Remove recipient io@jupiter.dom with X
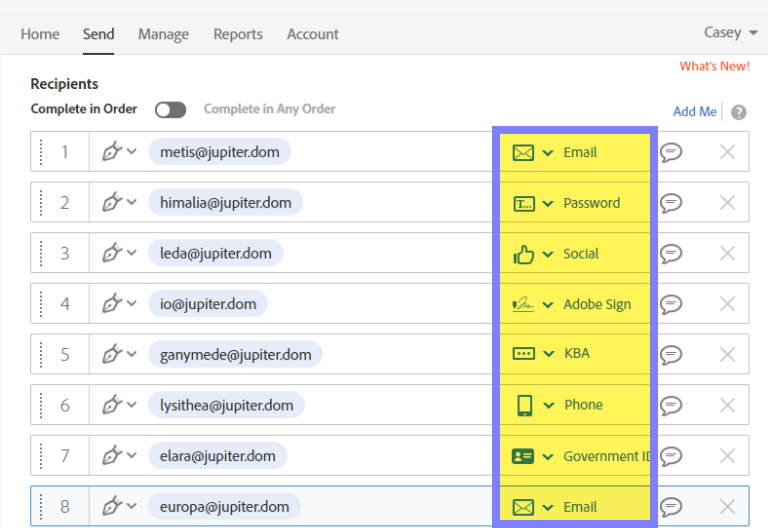The width and height of the screenshot is (768, 528). pyautogui.click(x=727, y=304)
